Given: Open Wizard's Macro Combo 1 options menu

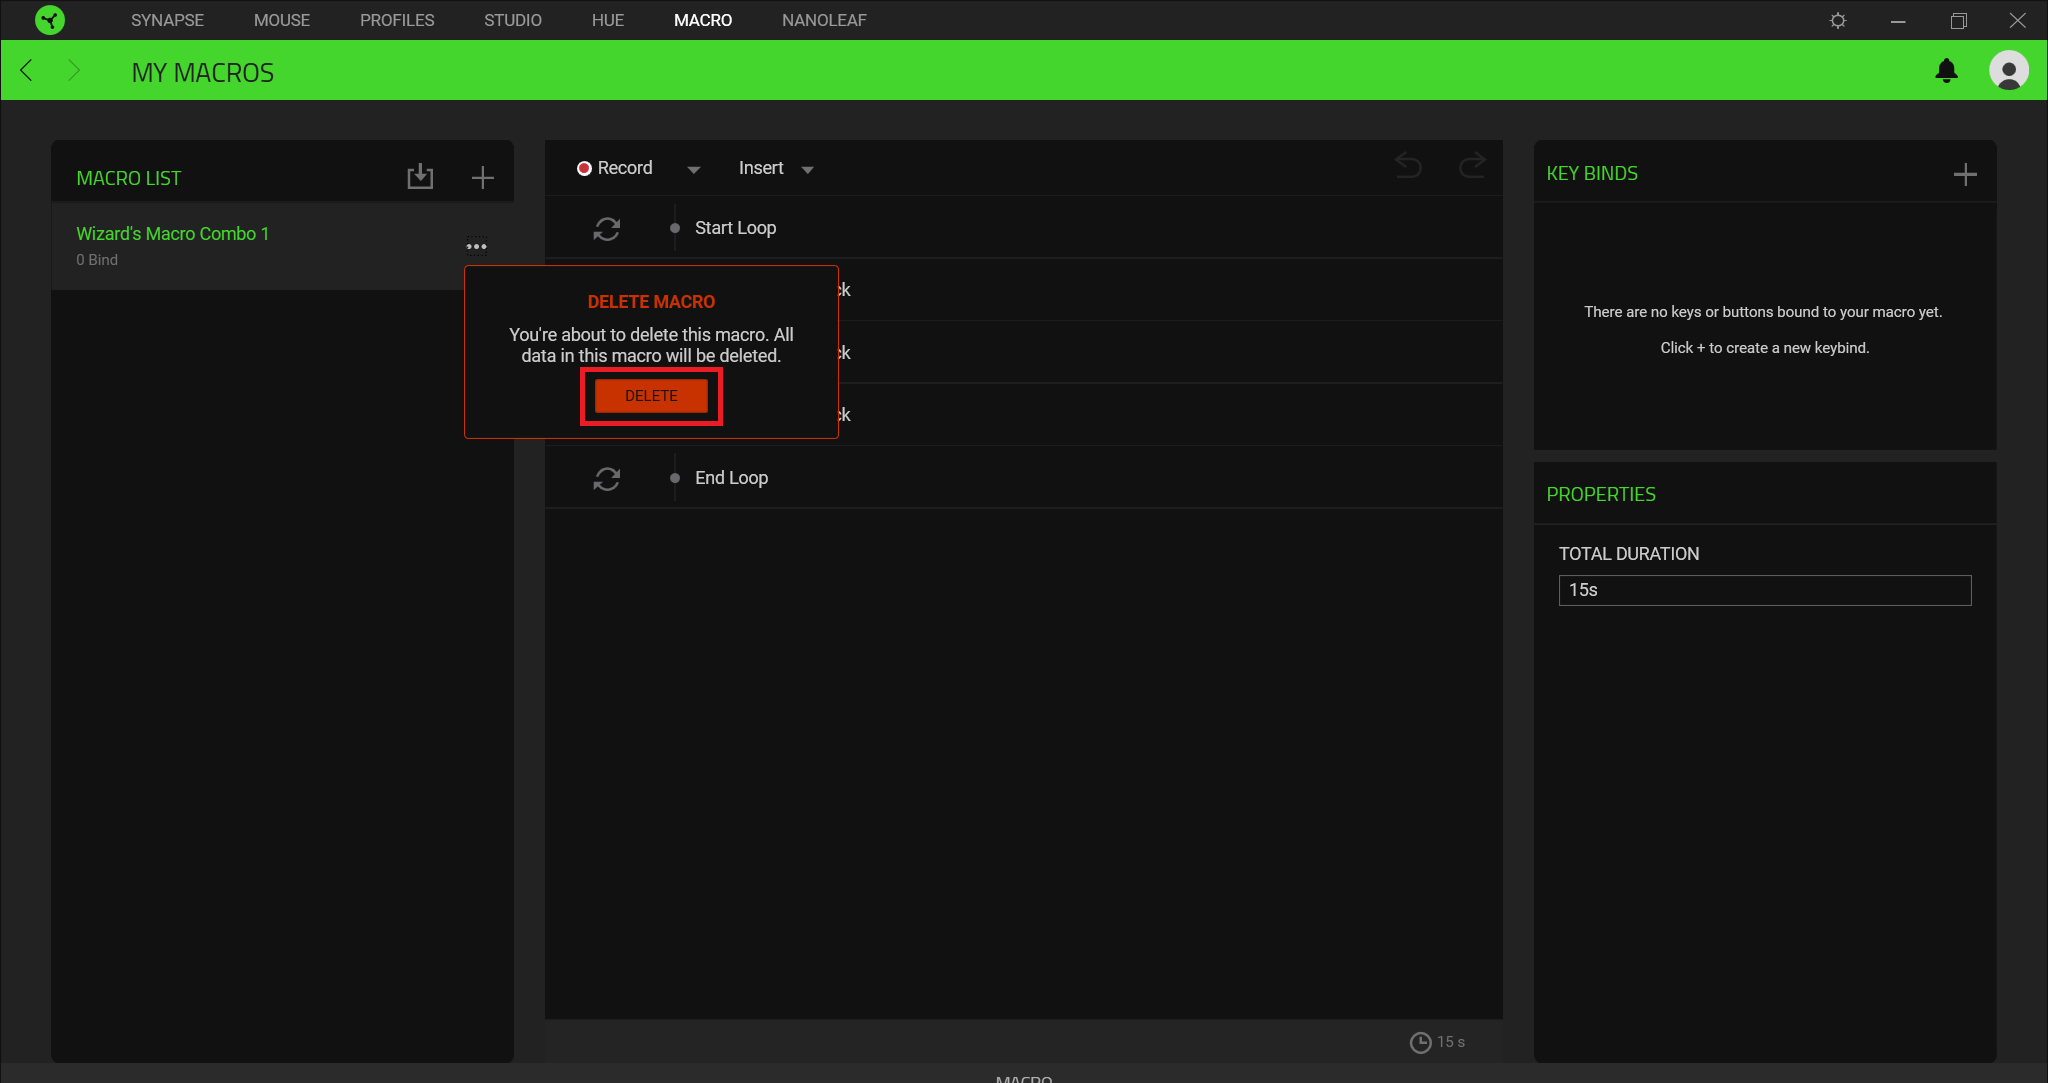Looking at the screenshot, I should [476, 245].
